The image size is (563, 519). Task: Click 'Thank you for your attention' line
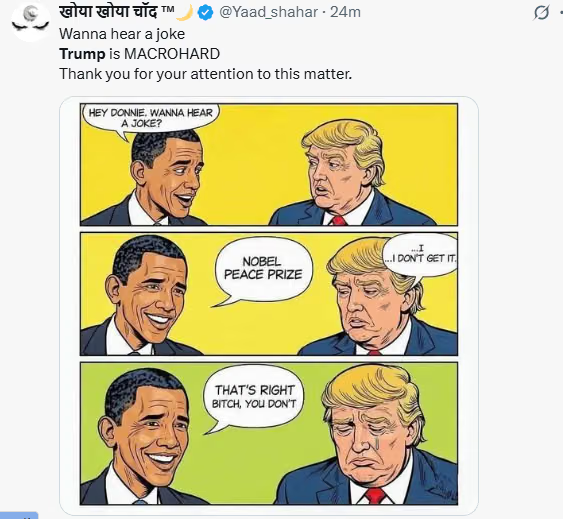pyautogui.click(x=206, y=74)
